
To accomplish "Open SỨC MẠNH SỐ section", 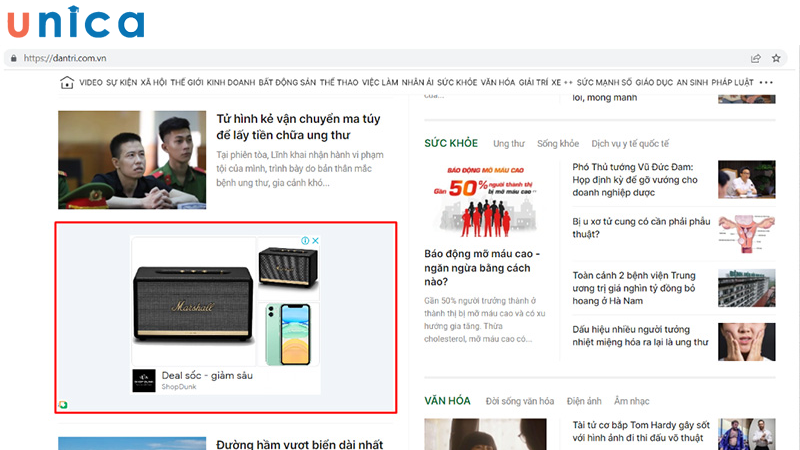I will [604, 82].
